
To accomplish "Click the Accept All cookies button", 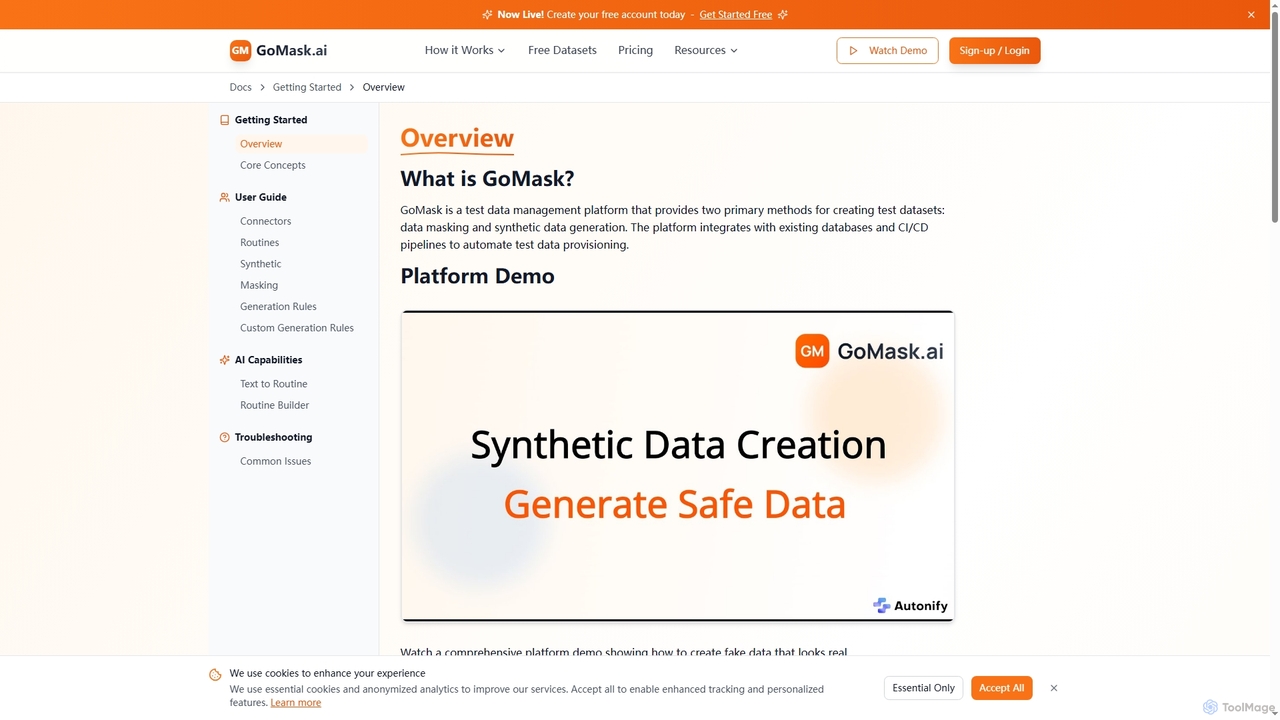I will [x=1002, y=688].
